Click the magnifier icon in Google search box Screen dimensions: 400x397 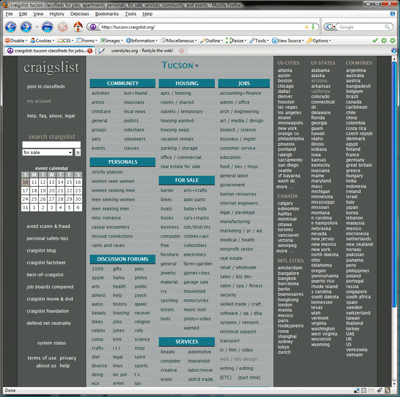pos(388,27)
